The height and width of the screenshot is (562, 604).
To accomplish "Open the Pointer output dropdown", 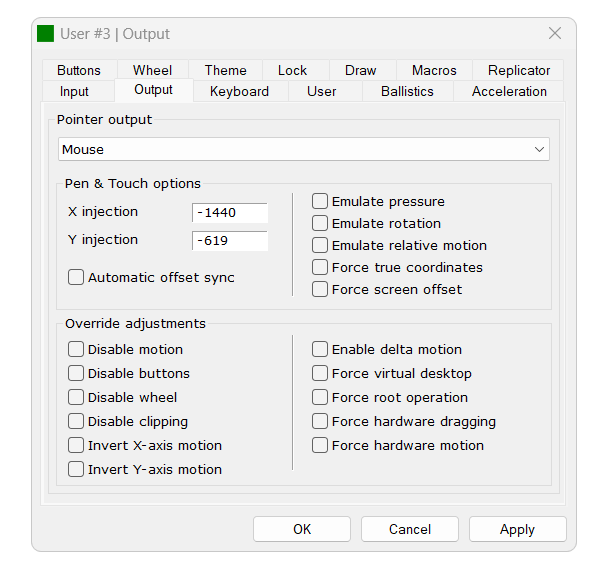I will pyautogui.click(x=303, y=150).
